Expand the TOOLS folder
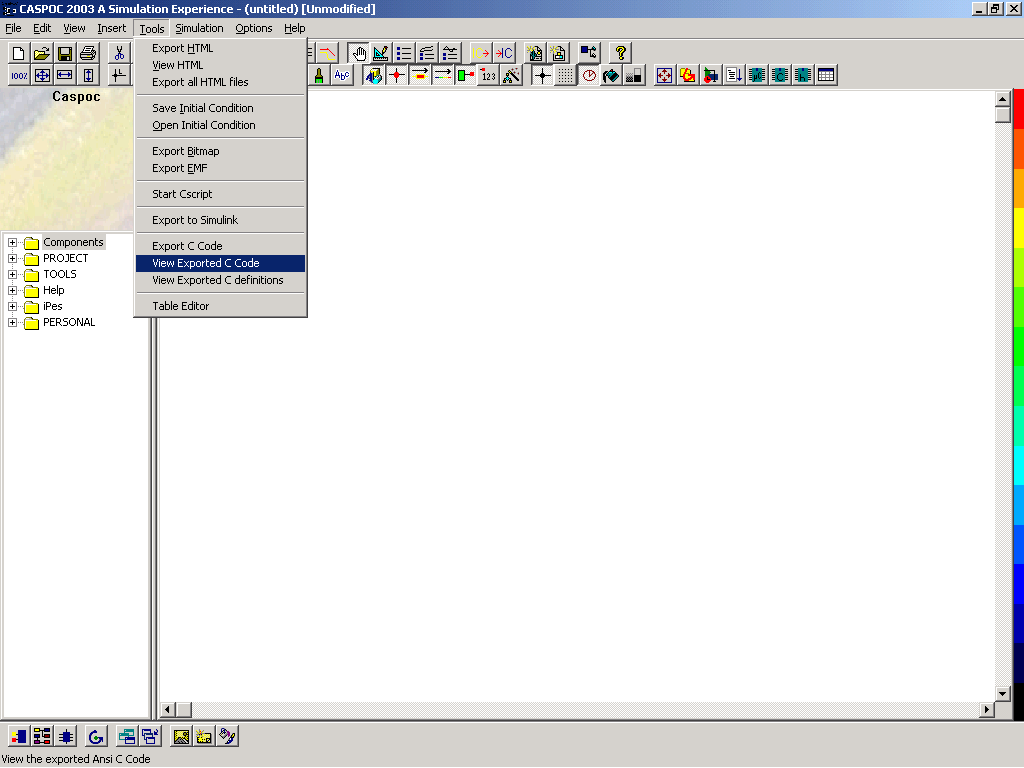This screenshot has width=1024, height=768. [x=12, y=274]
